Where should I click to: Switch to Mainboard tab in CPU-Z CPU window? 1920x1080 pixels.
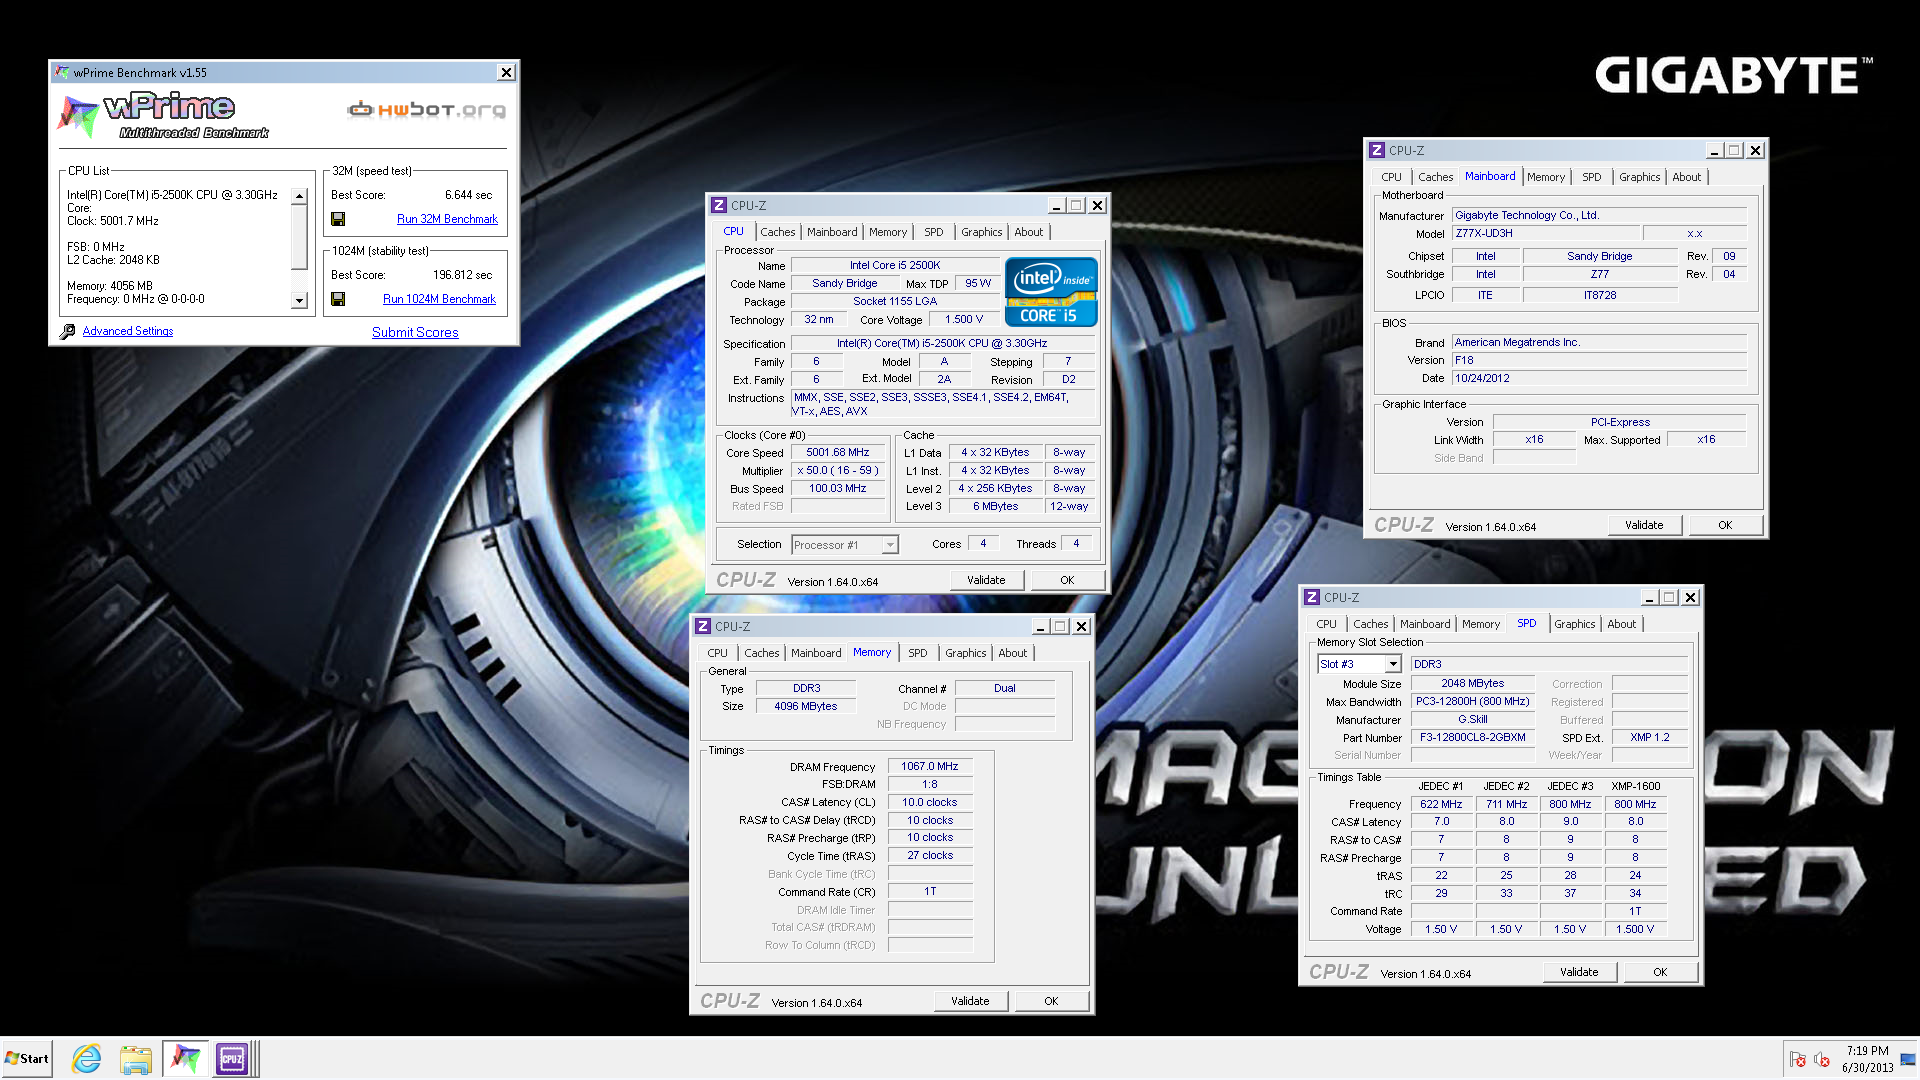pyautogui.click(x=832, y=232)
